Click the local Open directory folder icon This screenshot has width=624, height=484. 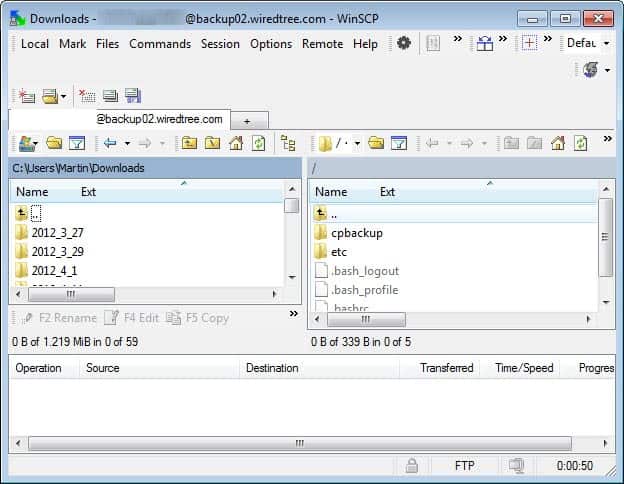pyautogui.click(x=54, y=143)
